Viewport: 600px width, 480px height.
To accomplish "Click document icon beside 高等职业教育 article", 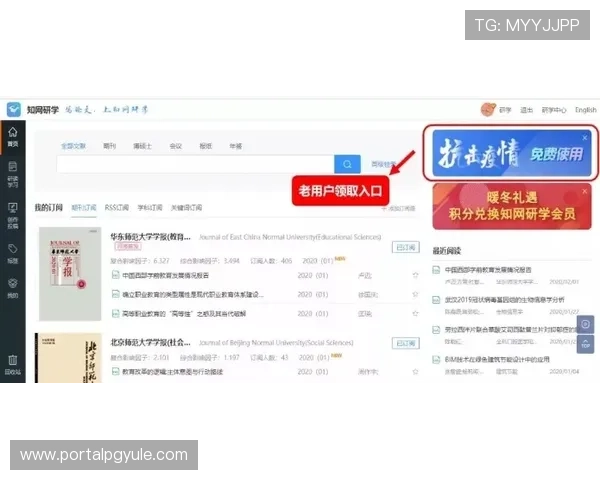I will (115, 313).
